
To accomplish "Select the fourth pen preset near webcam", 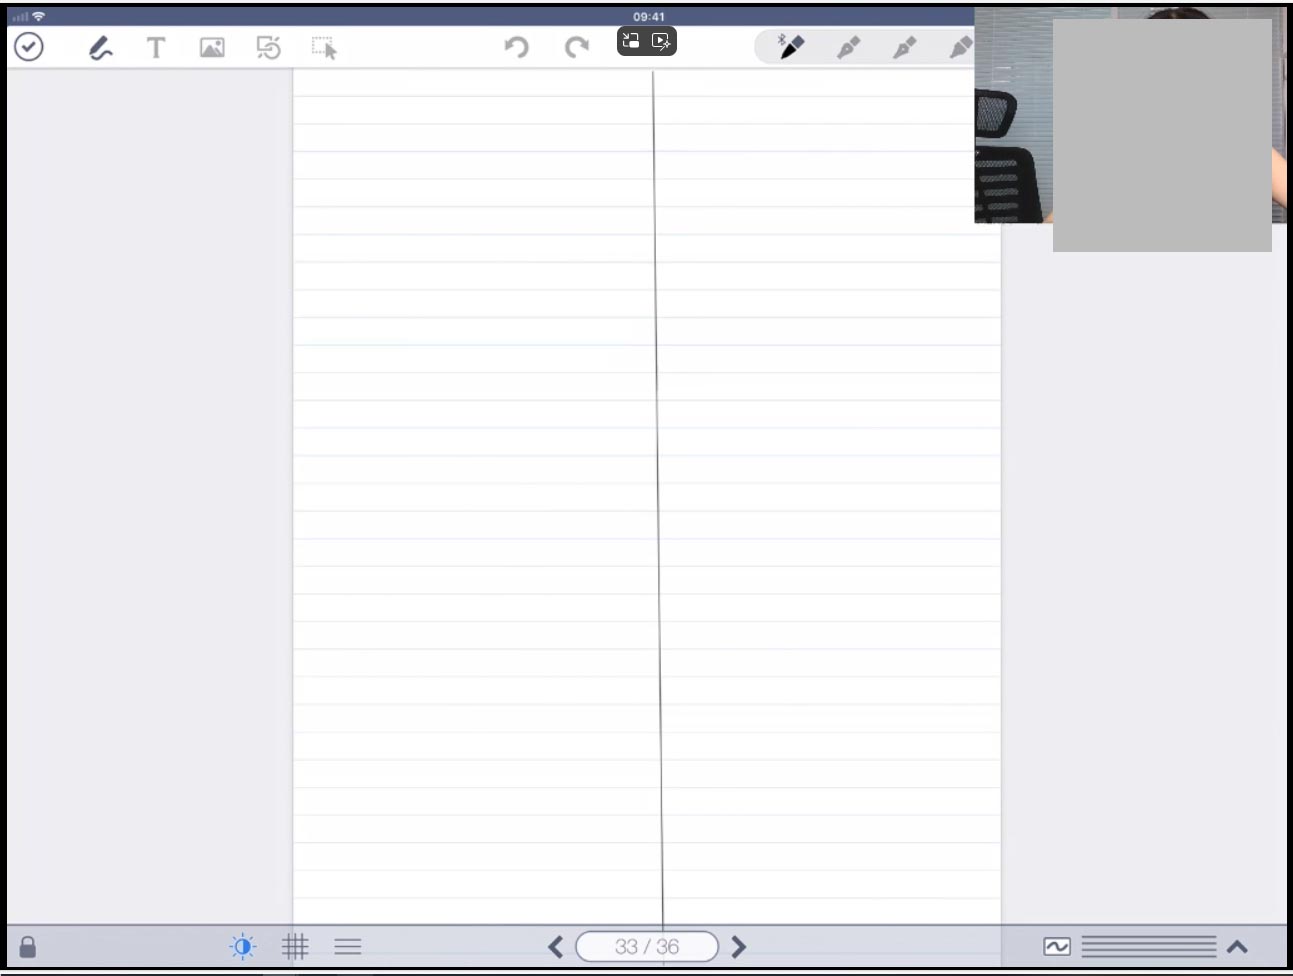I will pyautogui.click(x=960, y=47).
